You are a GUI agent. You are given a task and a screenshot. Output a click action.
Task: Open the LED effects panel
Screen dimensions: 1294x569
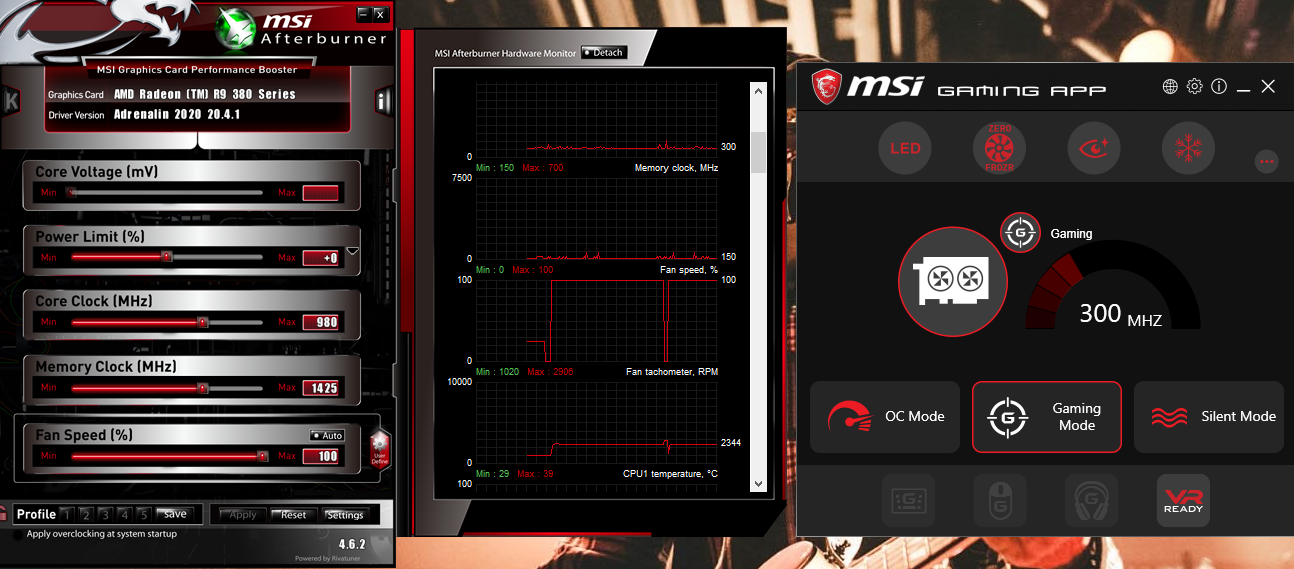[x=905, y=149]
